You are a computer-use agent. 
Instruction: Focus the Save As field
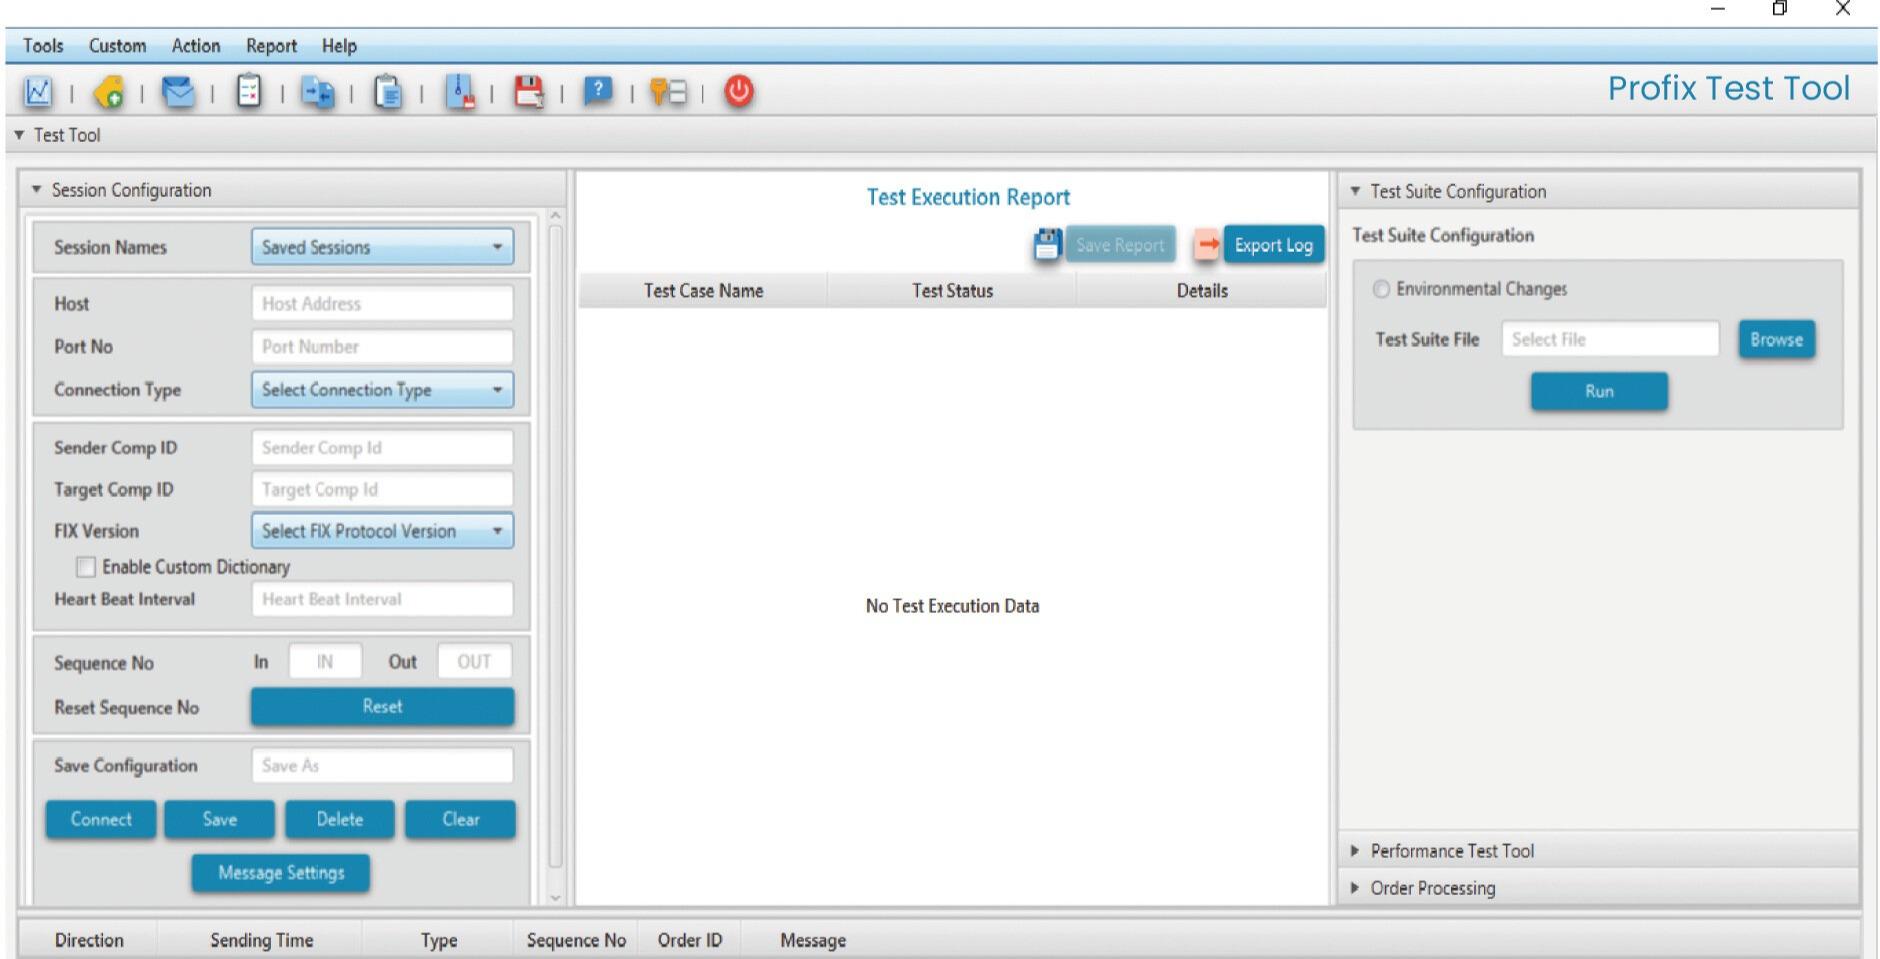pyautogui.click(x=382, y=766)
